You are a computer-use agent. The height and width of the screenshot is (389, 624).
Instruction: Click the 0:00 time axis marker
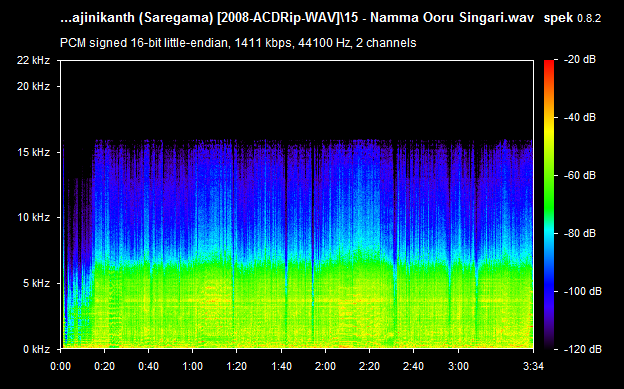[x=60, y=366]
